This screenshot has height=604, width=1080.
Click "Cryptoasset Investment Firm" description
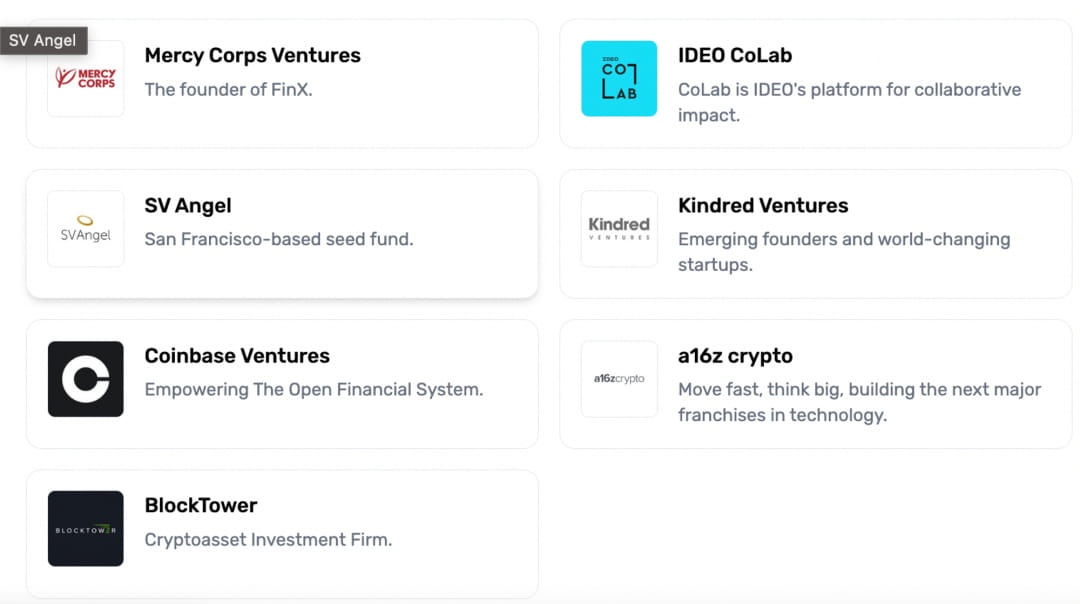pos(268,540)
